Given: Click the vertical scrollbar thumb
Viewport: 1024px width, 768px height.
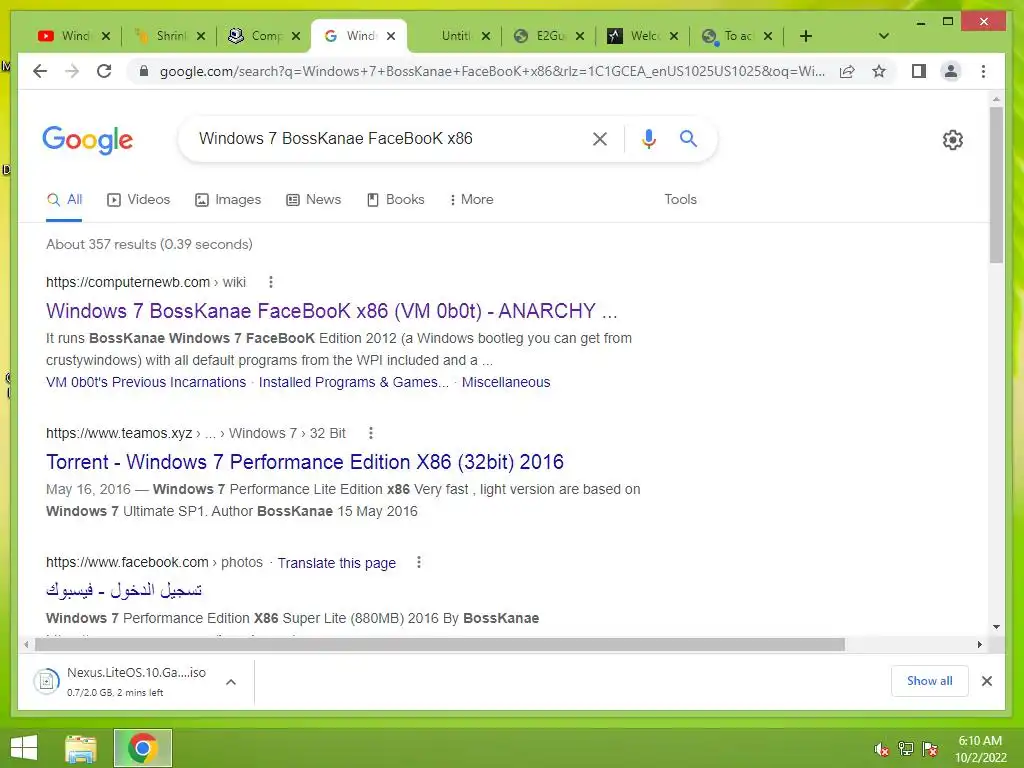Looking at the screenshot, I should point(996,185).
